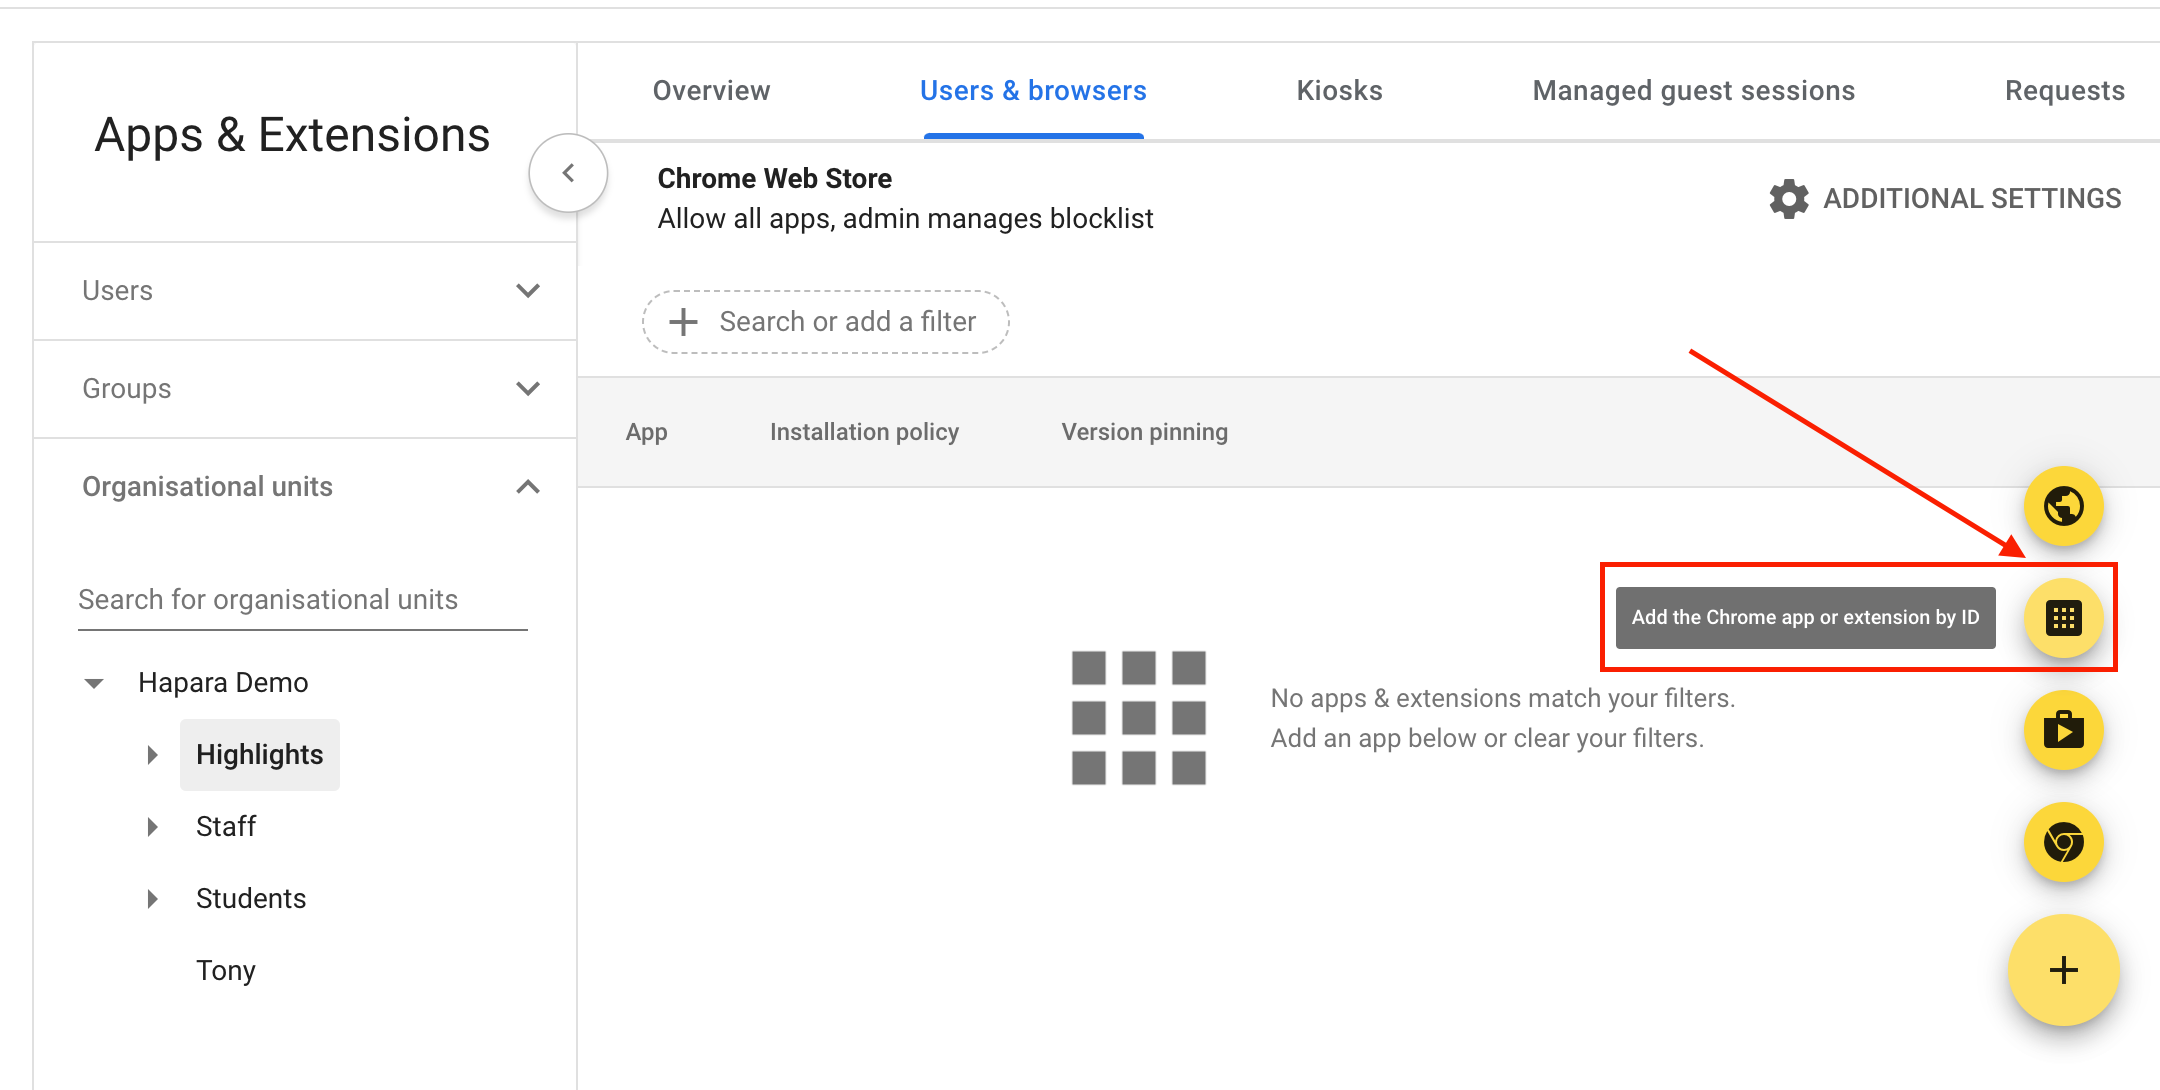Open the Chrome Web Store icon to add app
This screenshot has width=2160, height=1090.
tap(2063, 843)
